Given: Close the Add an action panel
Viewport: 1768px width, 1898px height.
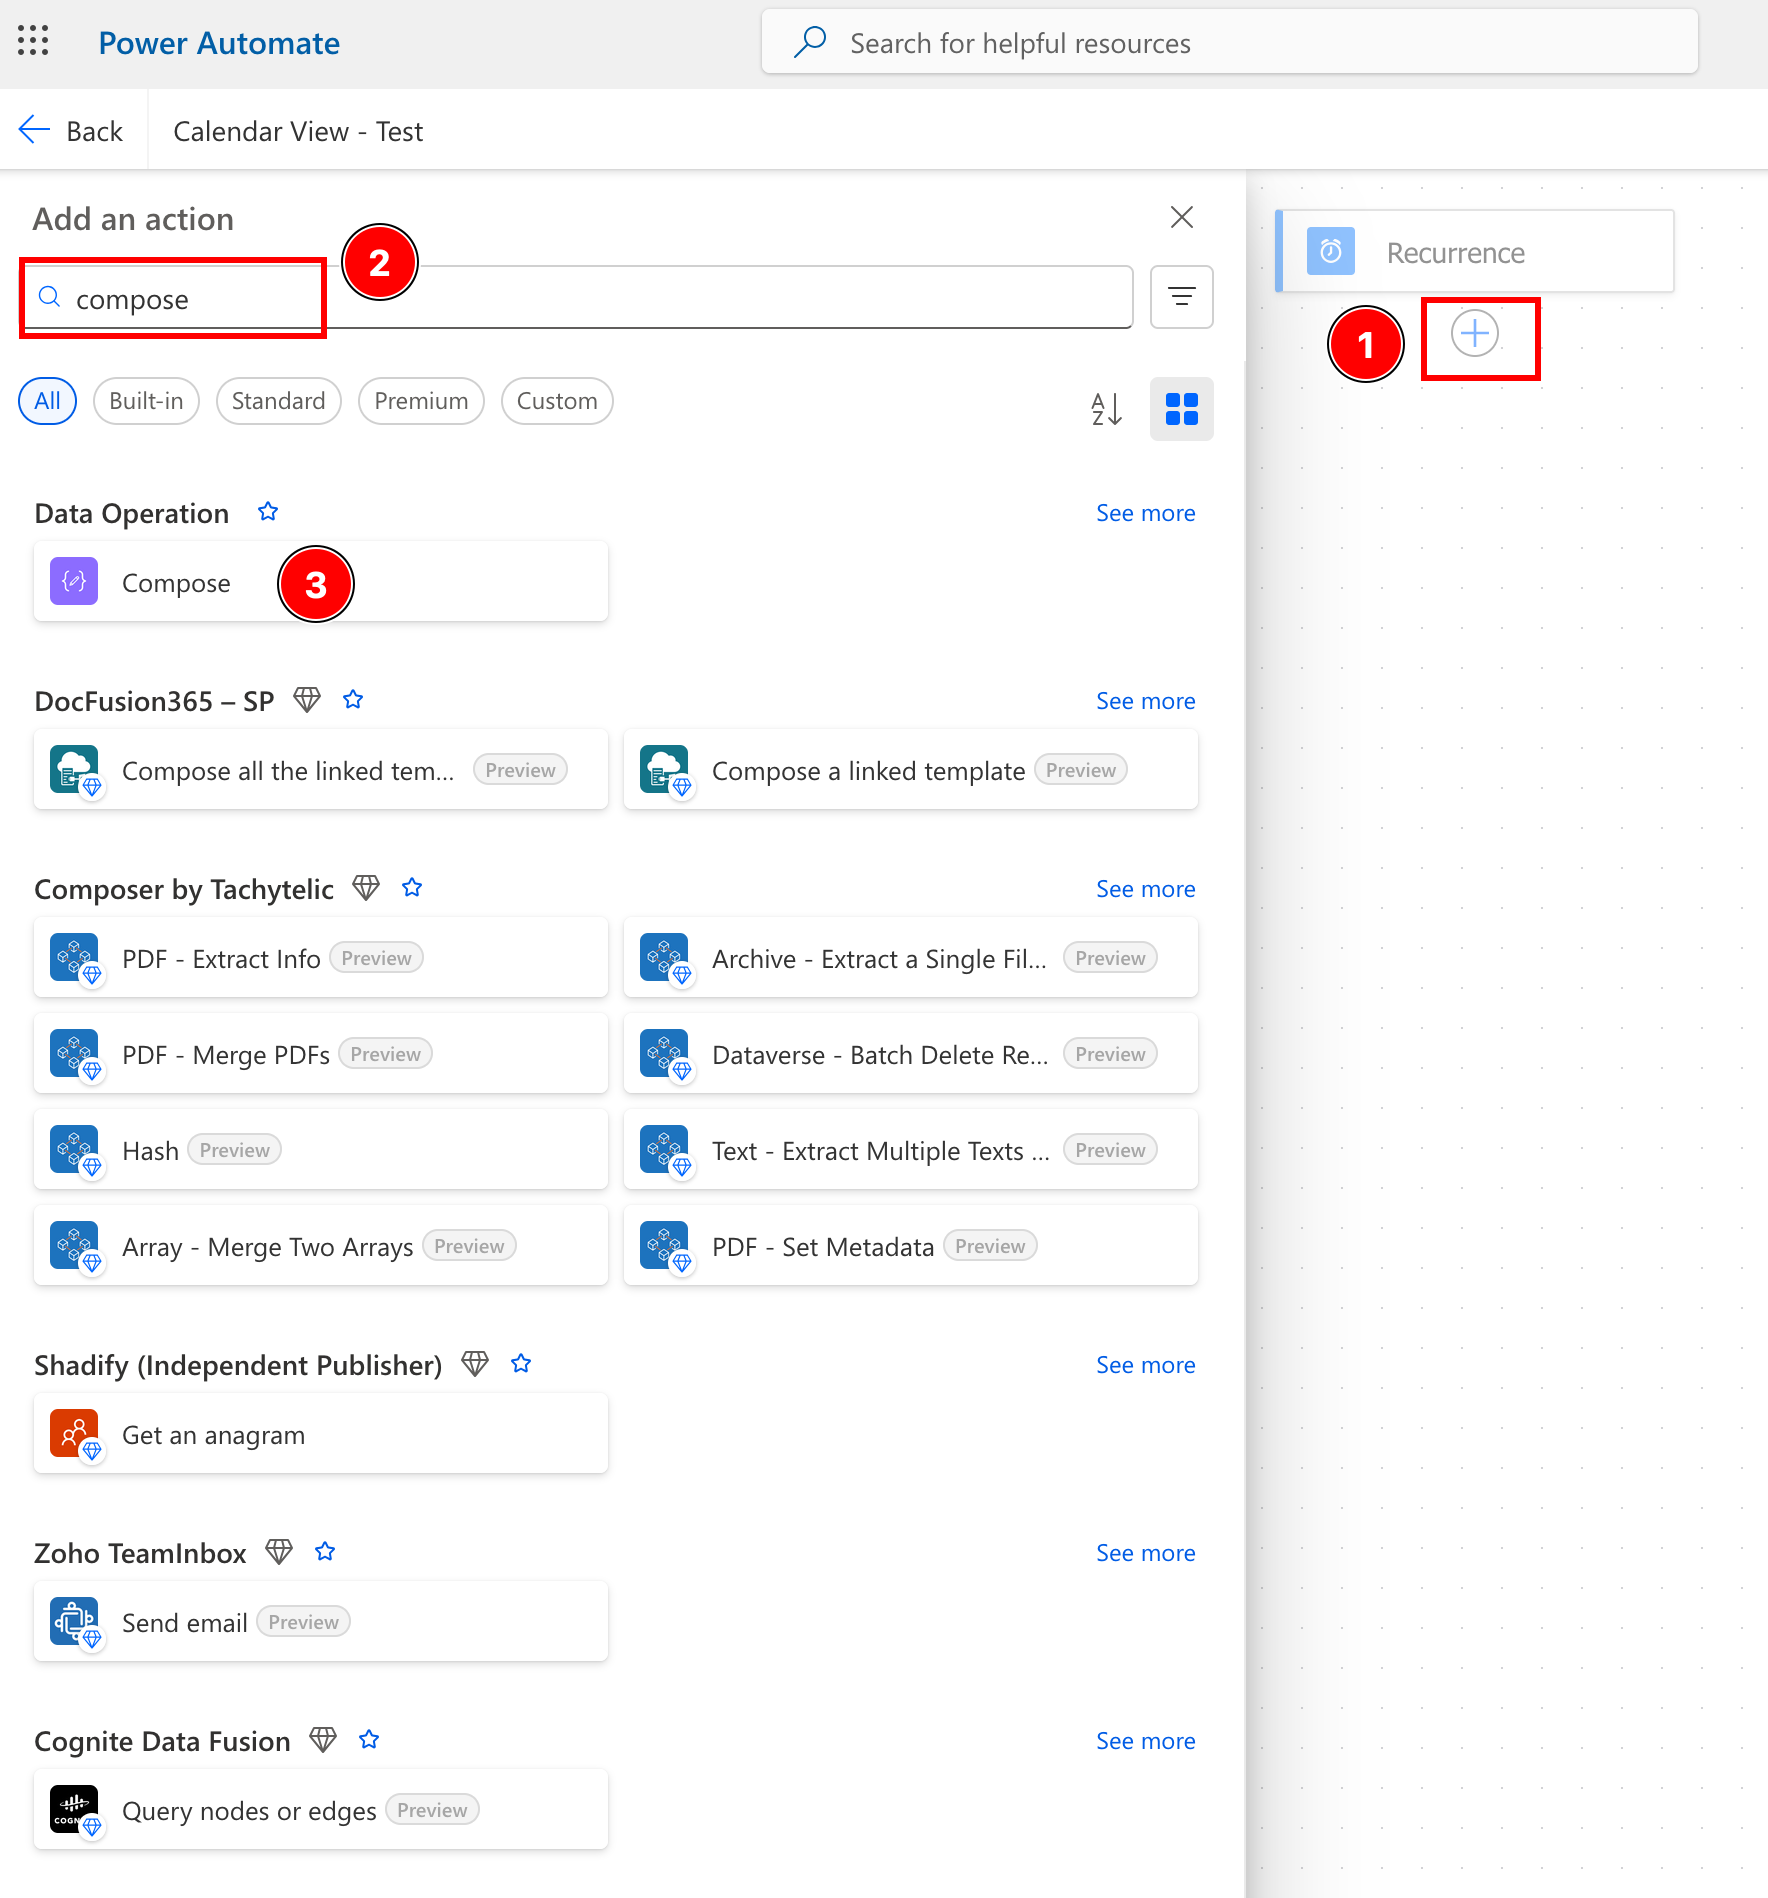Looking at the screenshot, I should tap(1181, 217).
